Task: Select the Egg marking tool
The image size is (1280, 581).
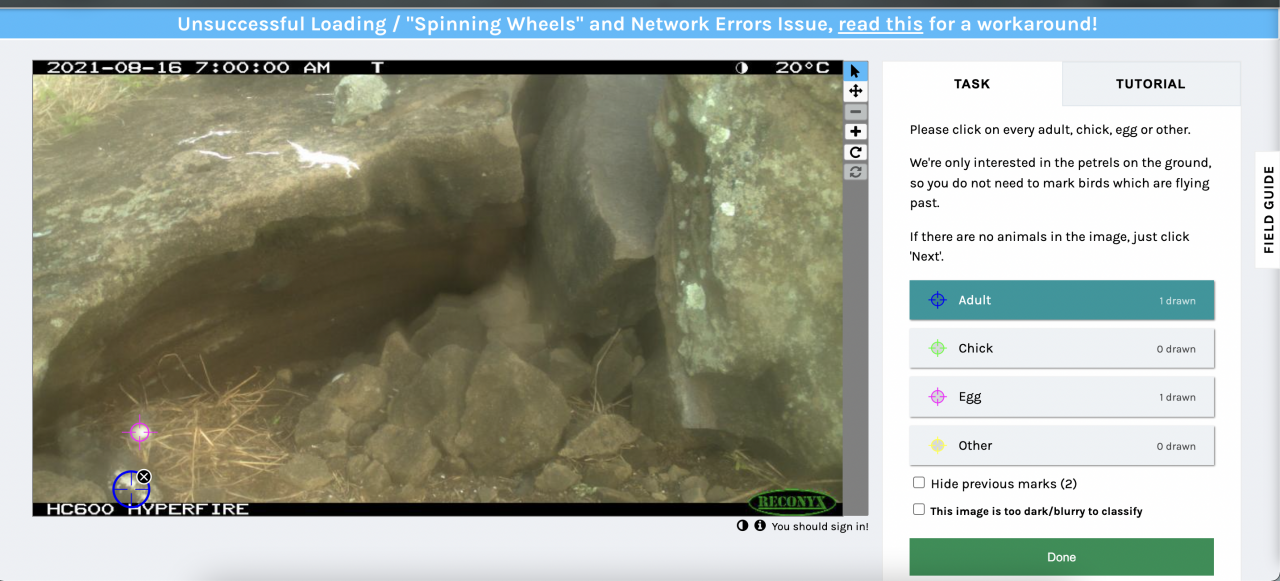Action: coord(1062,397)
